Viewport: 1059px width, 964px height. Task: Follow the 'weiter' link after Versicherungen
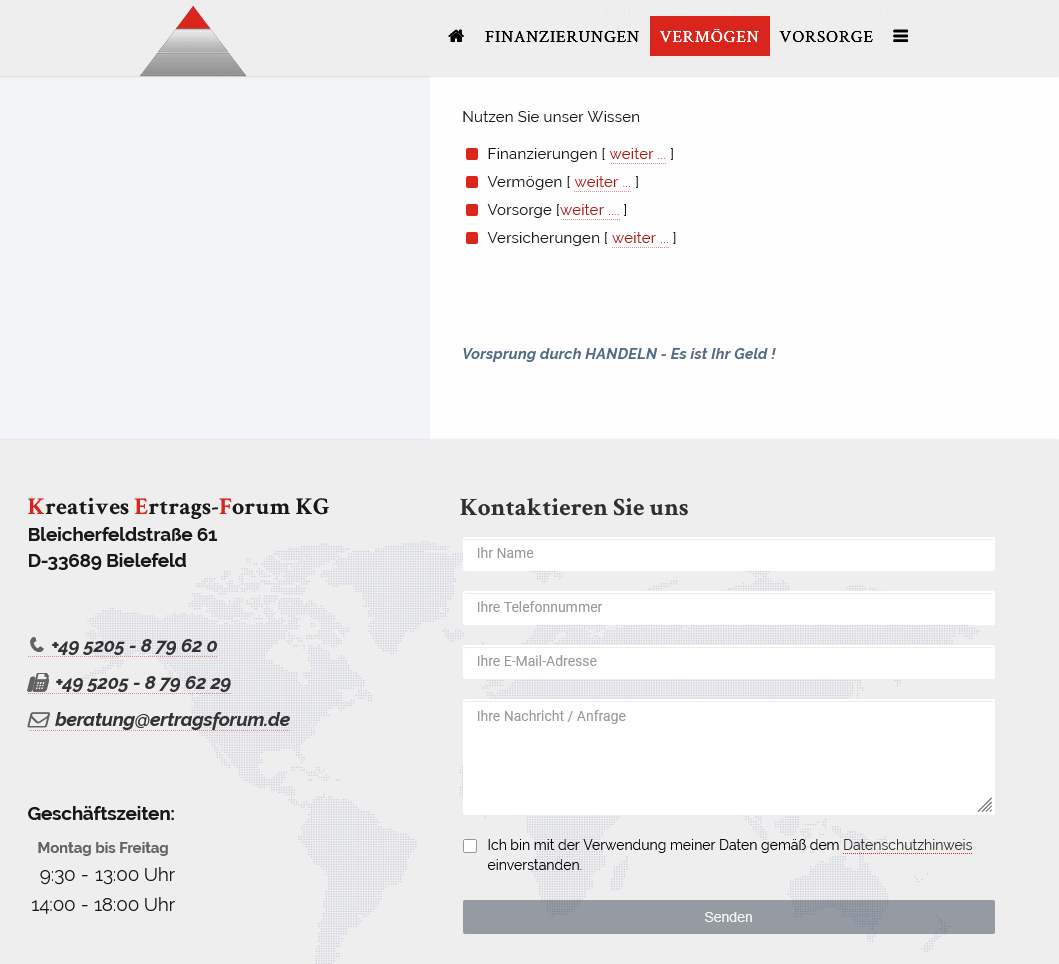pos(639,238)
